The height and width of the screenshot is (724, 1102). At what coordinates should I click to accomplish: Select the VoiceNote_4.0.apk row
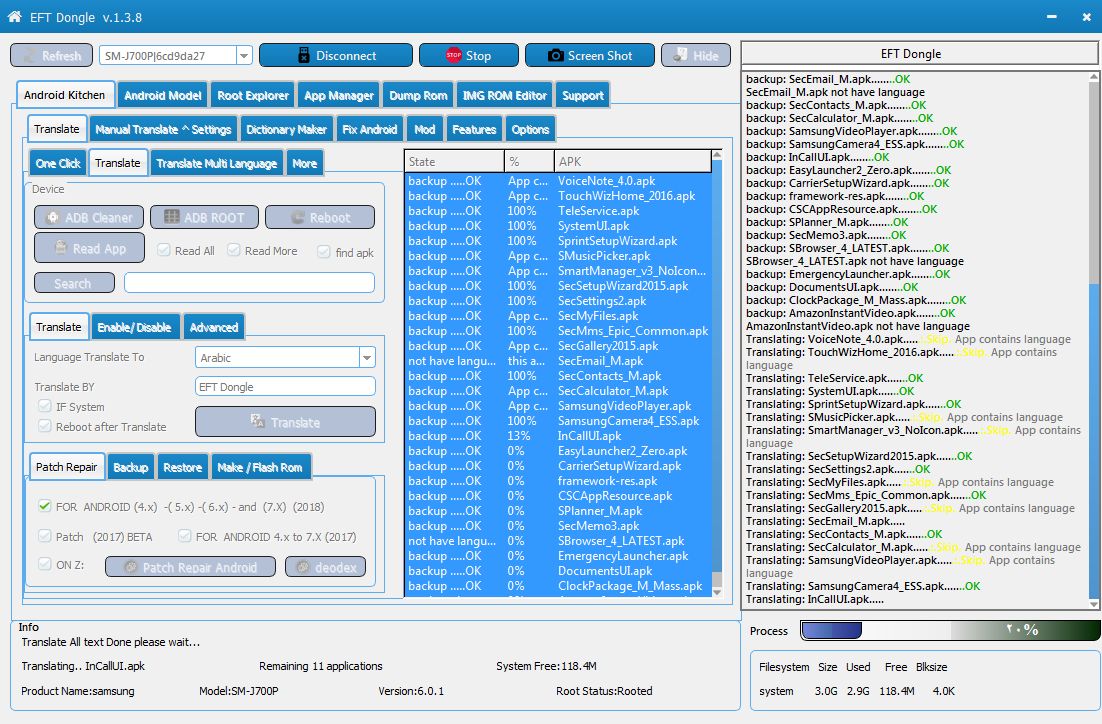coord(559,181)
